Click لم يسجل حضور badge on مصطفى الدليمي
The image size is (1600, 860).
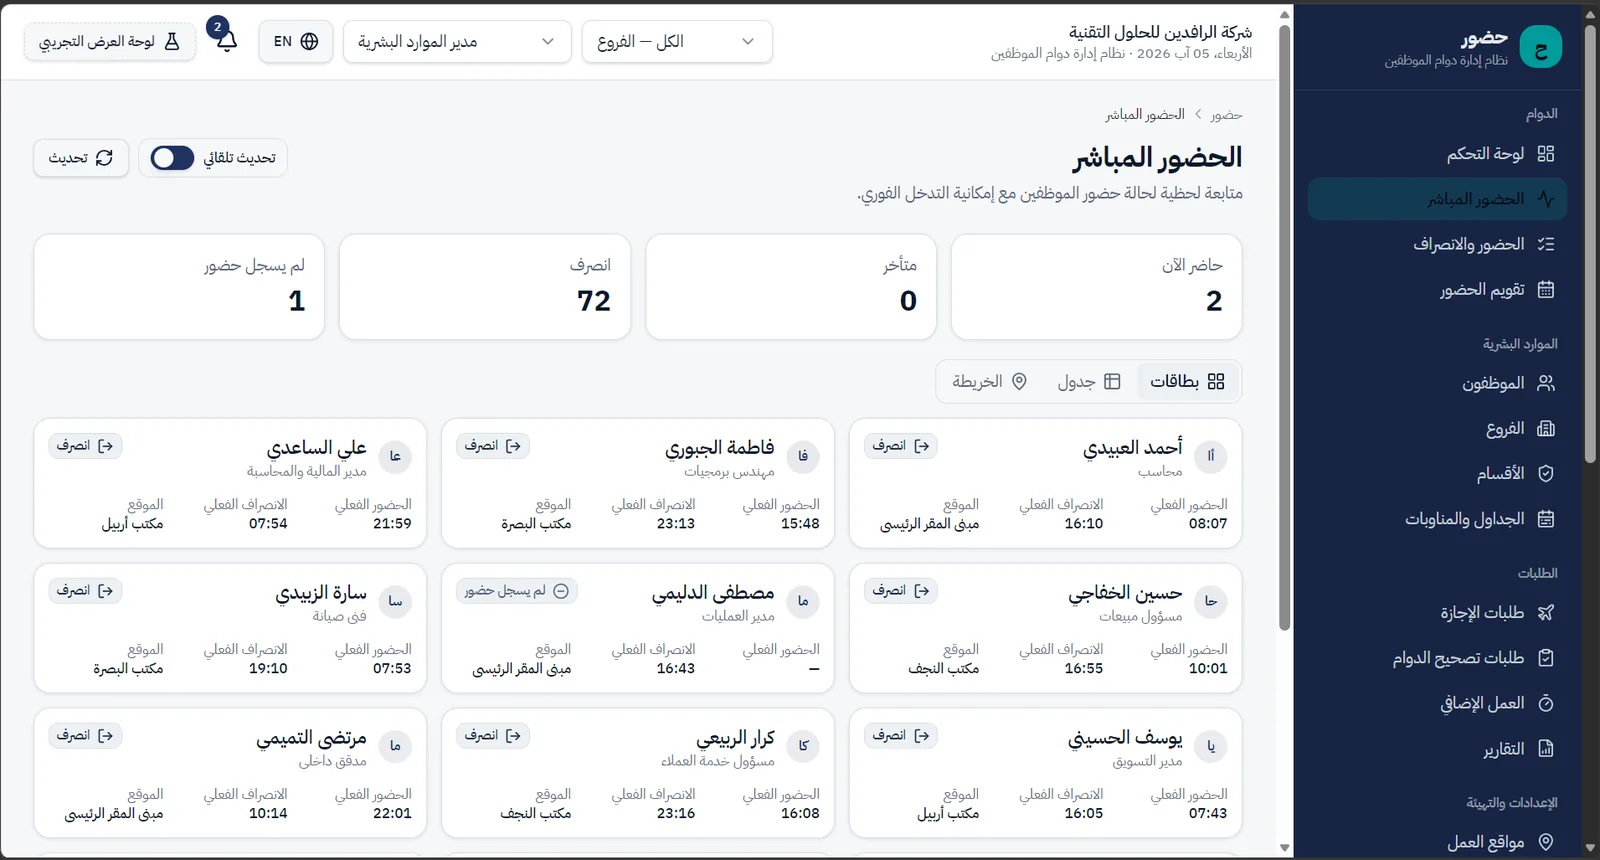coord(516,591)
